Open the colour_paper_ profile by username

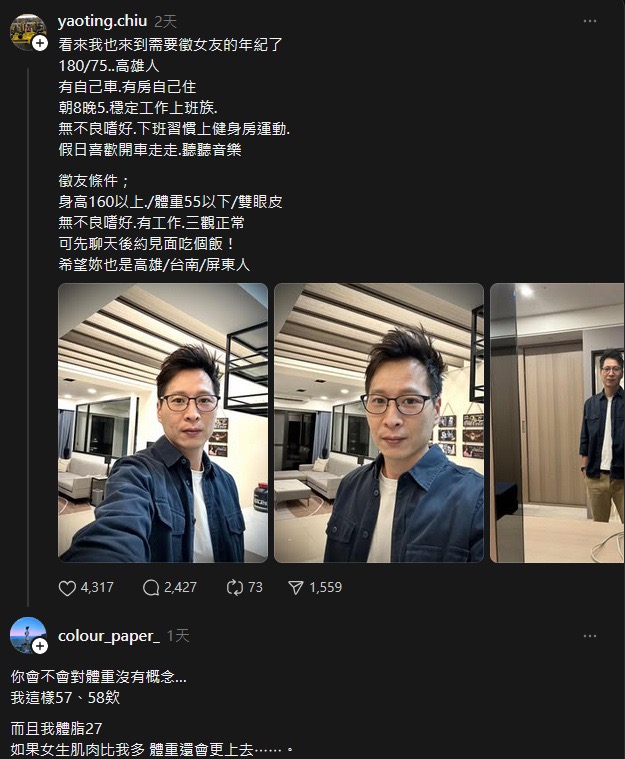tap(109, 636)
